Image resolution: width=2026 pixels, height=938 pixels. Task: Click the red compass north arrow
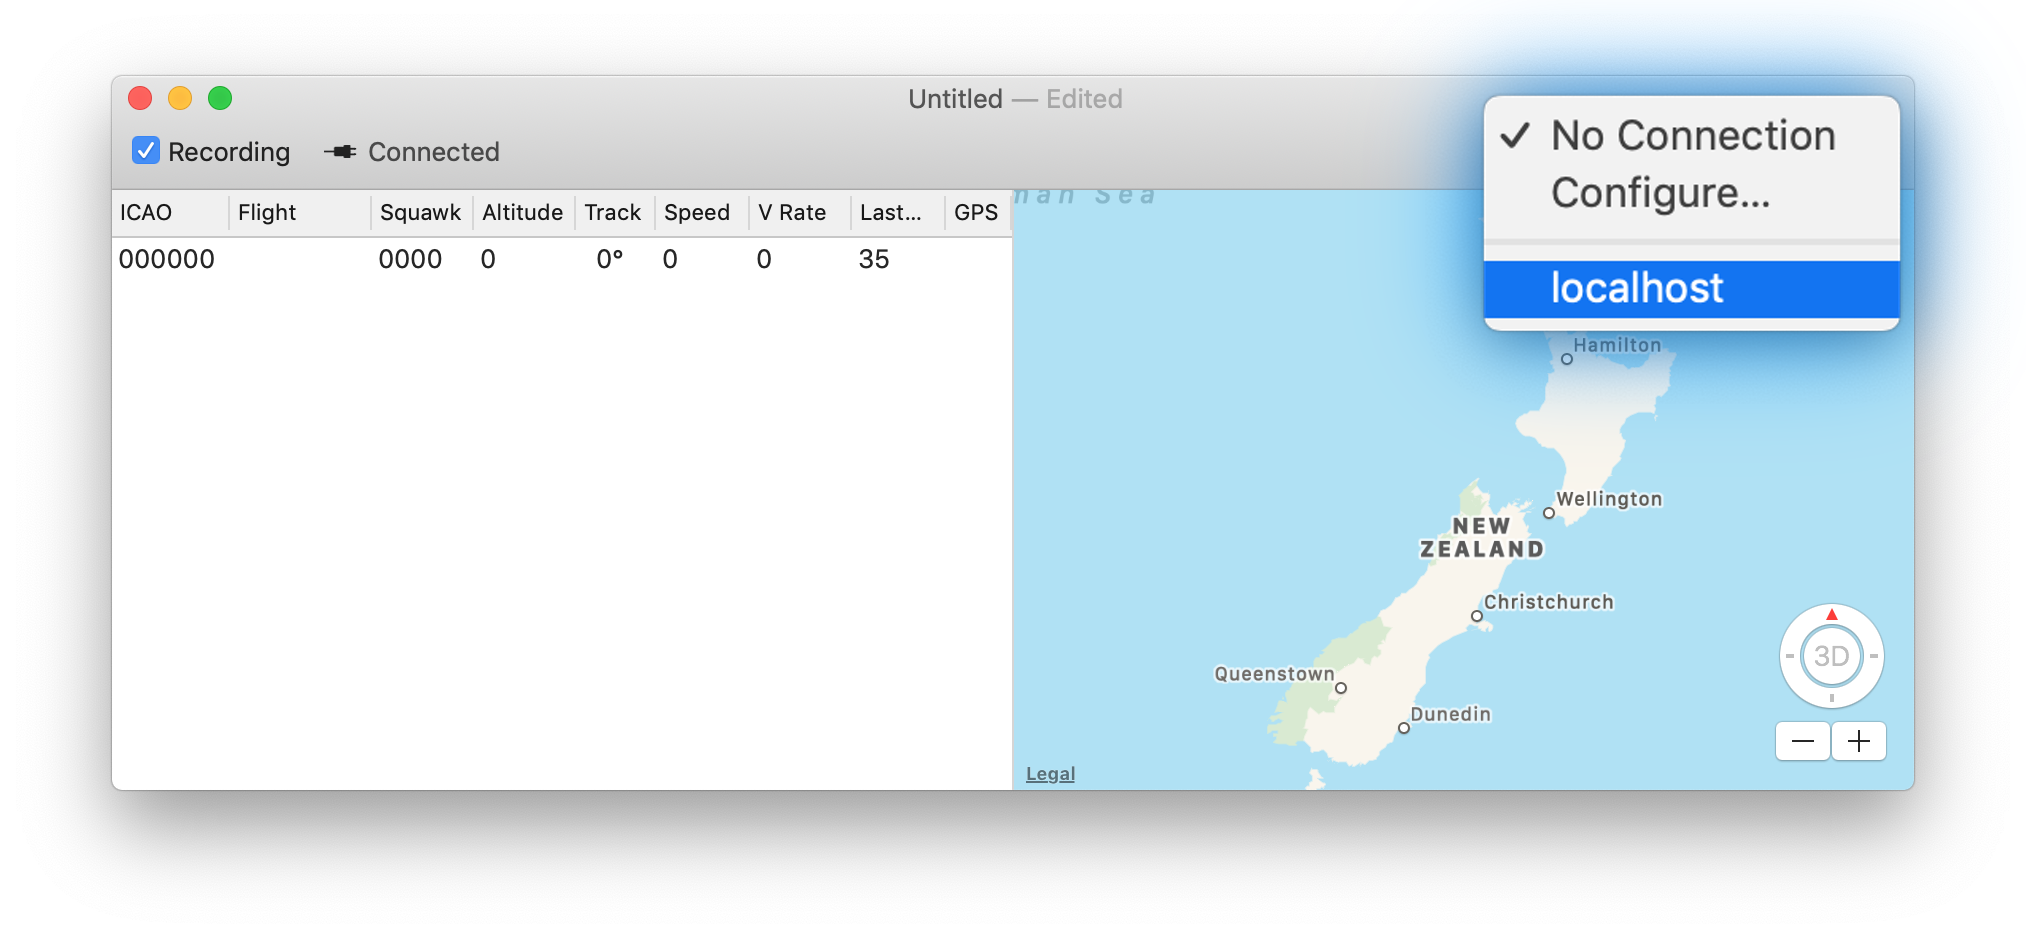pyautogui.click(x=1831, y=615)
